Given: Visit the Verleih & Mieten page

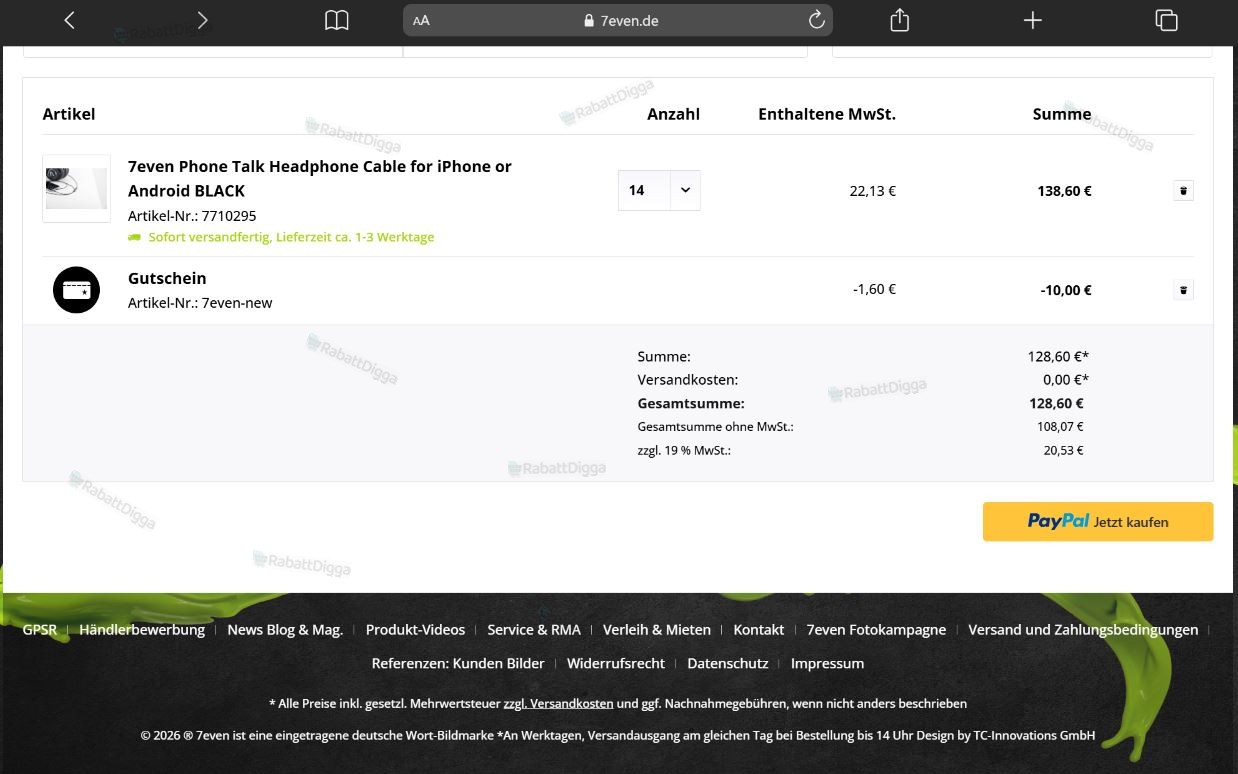Looking at the screenshot, I should pyautogui.click(x=657, y=630).
